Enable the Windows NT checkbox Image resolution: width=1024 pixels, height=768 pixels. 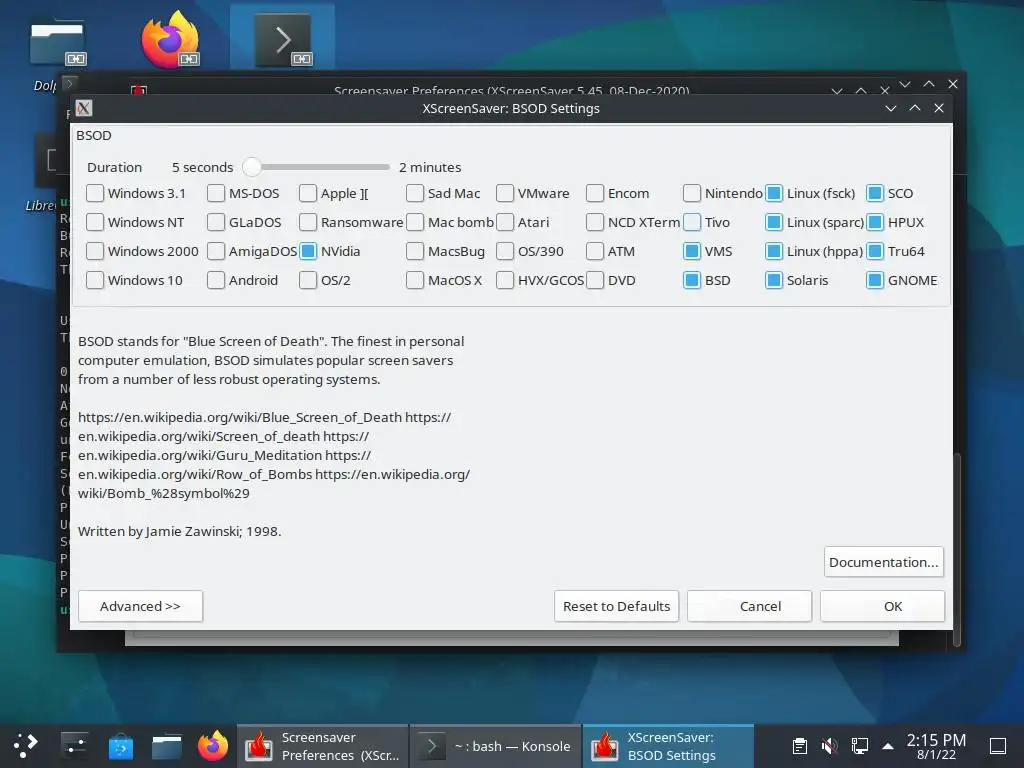pyautogui.click(x=95, y=222)
